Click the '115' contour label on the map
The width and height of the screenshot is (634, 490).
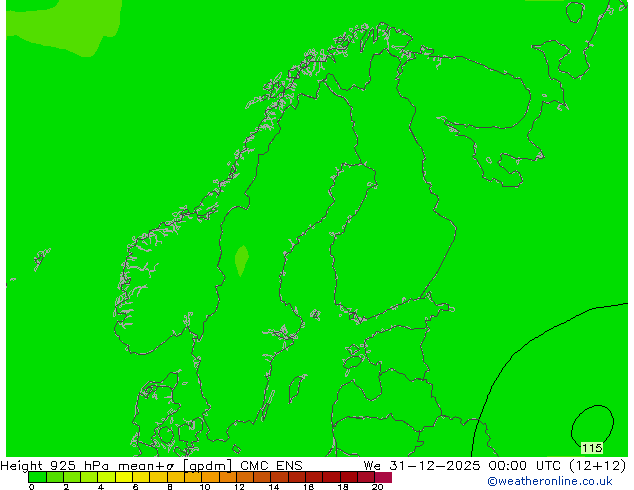tap(592, 448)
